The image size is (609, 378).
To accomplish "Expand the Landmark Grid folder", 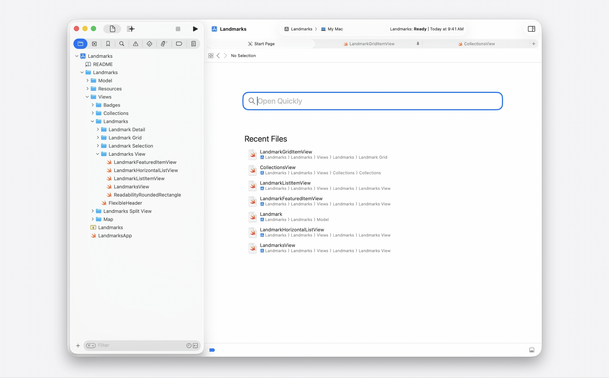I will (98, 138).
